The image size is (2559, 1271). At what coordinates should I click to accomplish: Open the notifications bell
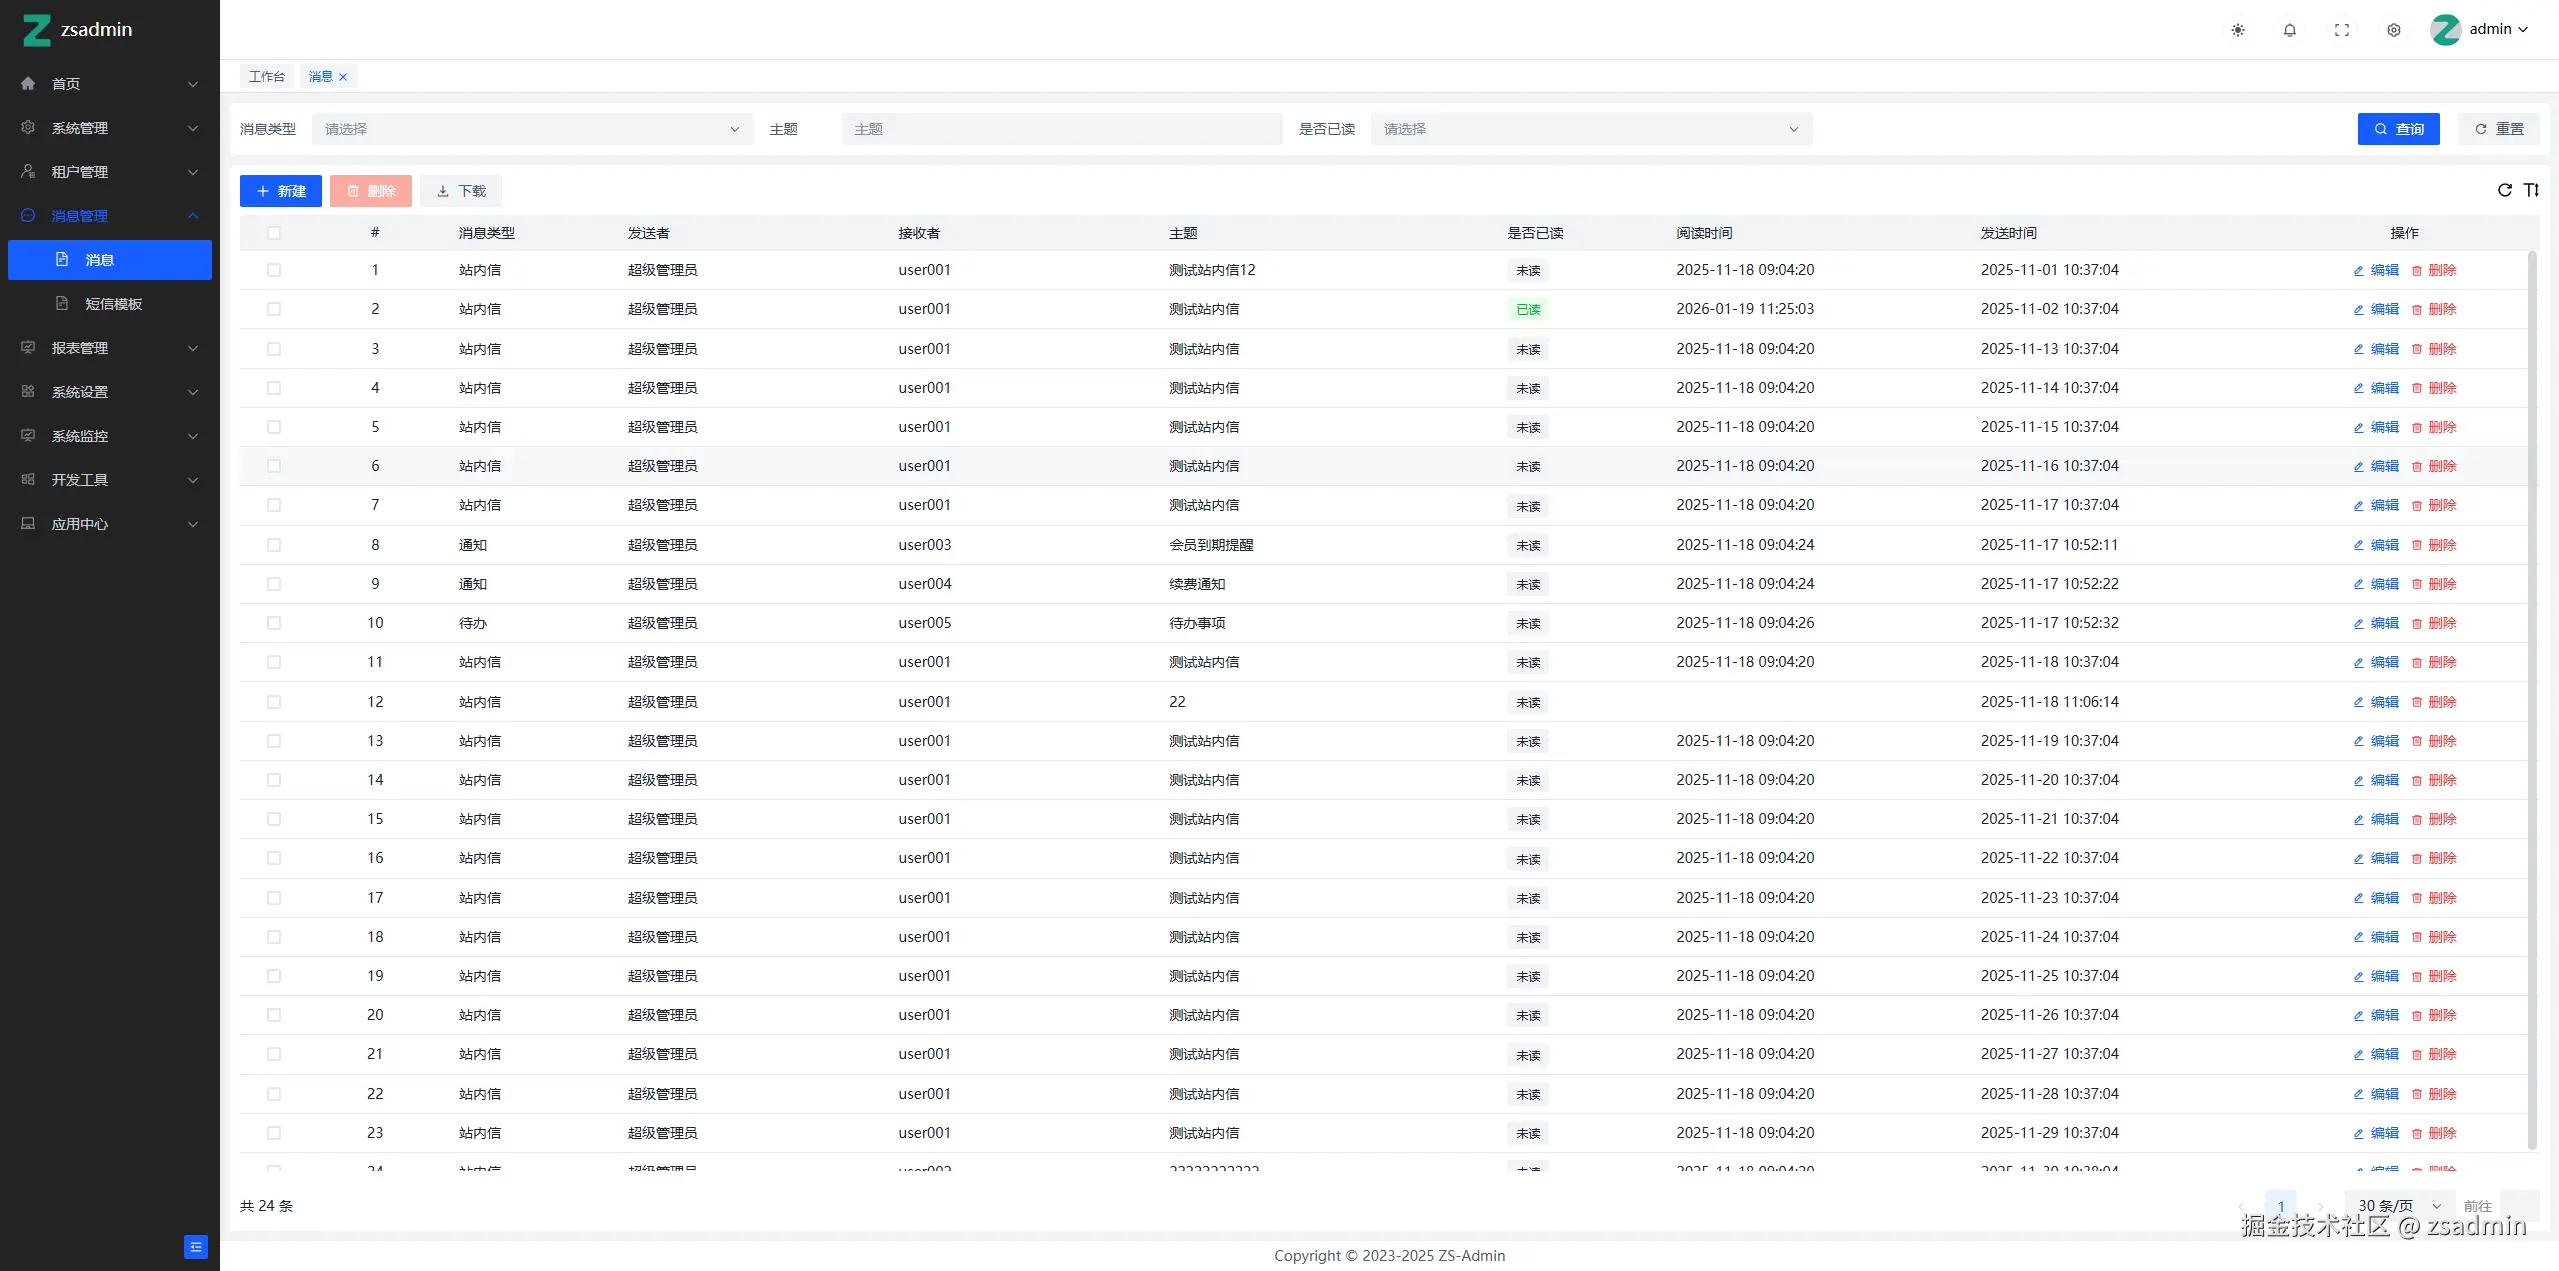point(2290,30)
